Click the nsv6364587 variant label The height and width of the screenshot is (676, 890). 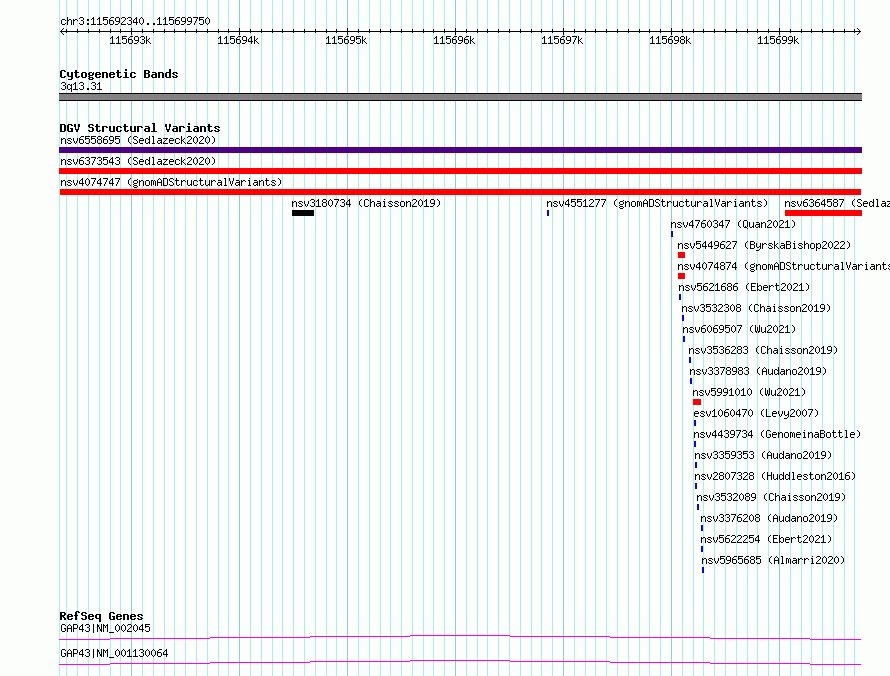pyautogui.click(x=837, y=203)
